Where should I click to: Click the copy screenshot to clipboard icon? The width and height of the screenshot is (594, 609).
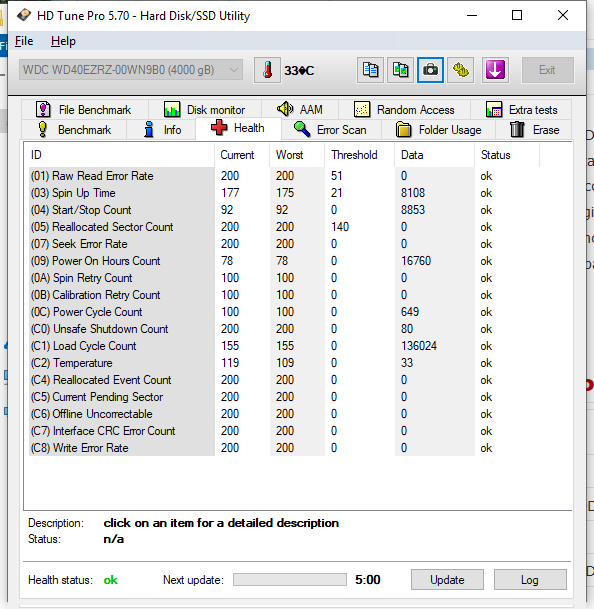(x=400, y=70)
